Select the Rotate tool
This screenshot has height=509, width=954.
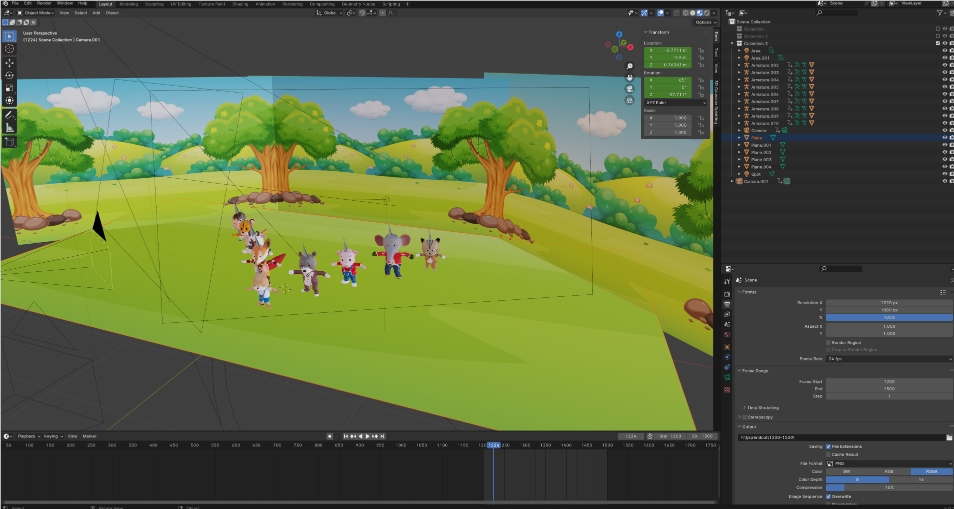point(9,75)
